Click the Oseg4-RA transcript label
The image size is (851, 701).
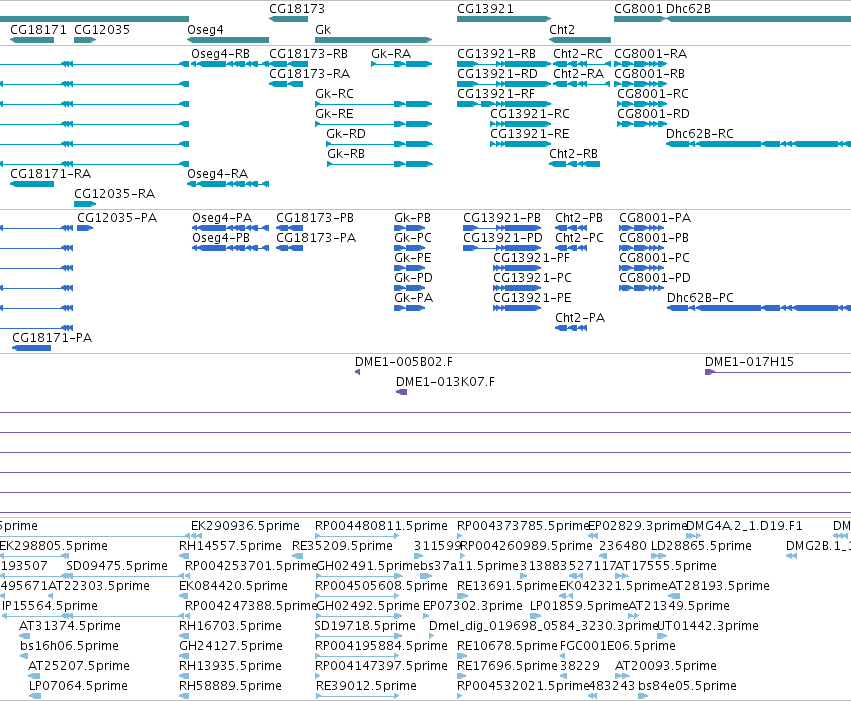[x=218, y=174]
